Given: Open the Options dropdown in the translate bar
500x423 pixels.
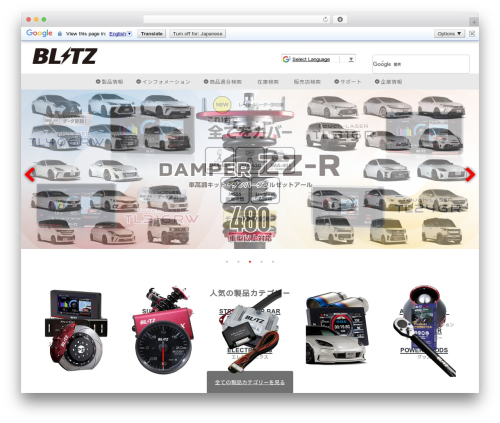Looking at the screenshot, I should click(x=449, y=34).
